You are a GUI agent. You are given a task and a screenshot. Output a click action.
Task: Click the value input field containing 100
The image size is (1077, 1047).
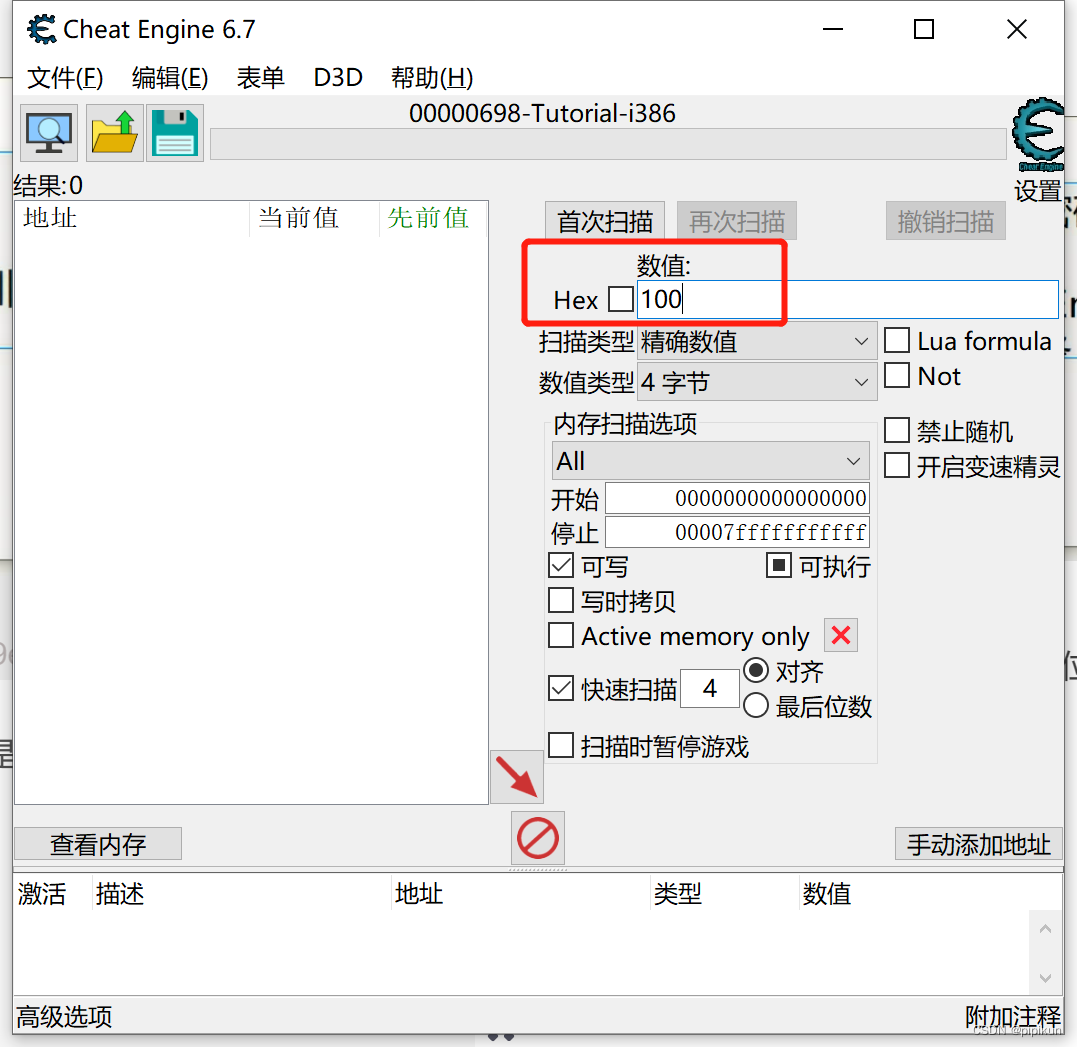[x=848, y=300]
